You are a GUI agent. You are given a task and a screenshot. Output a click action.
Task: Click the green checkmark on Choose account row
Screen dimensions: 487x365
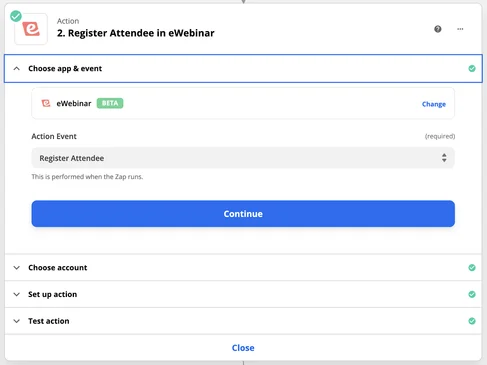(472, 267)
